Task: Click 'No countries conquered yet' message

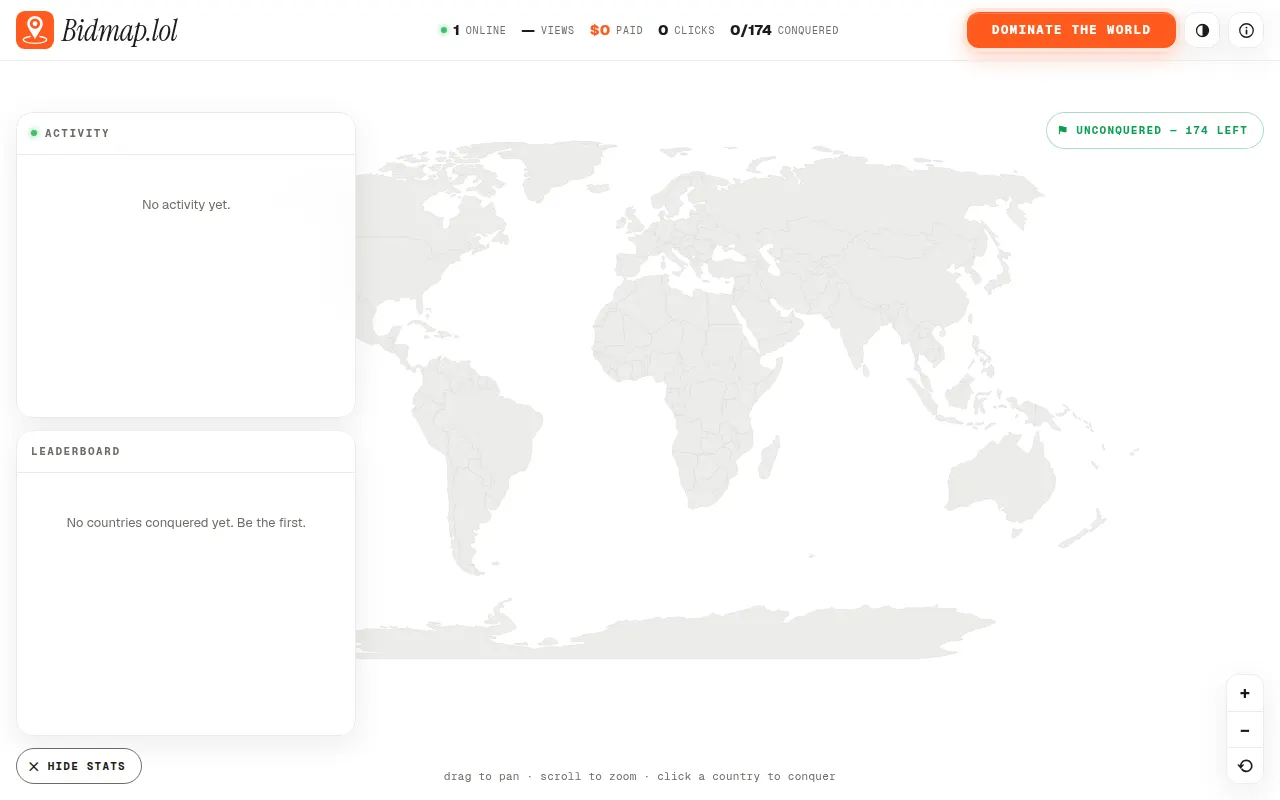Action: tap(186, 522)
